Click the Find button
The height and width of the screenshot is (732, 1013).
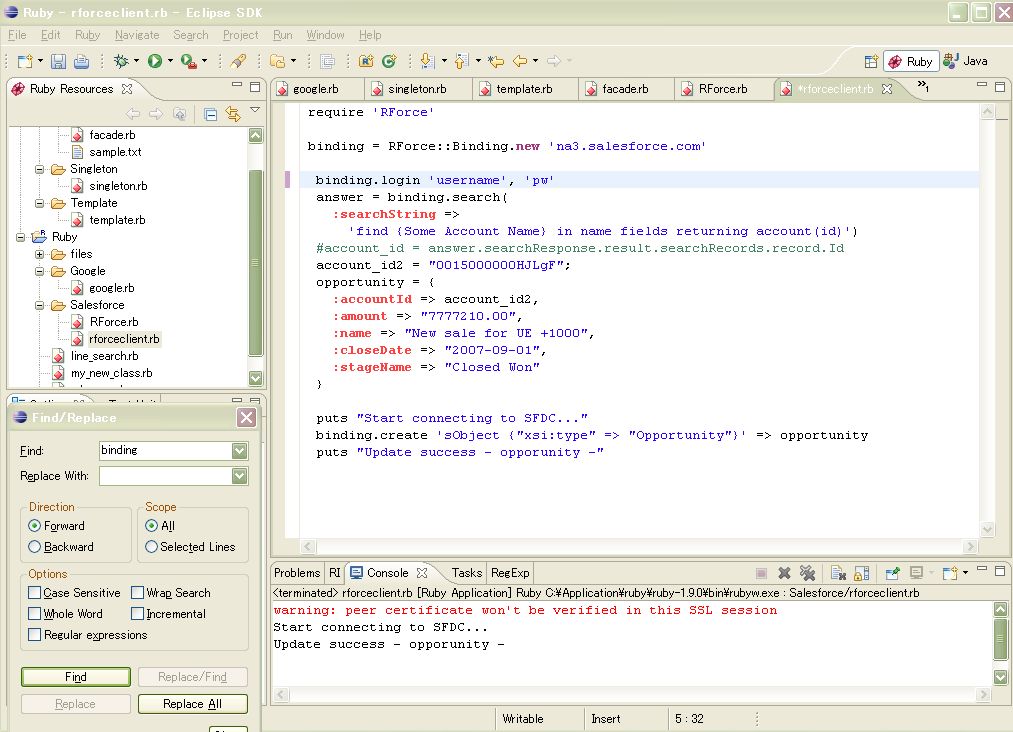(x=76, y=676)
